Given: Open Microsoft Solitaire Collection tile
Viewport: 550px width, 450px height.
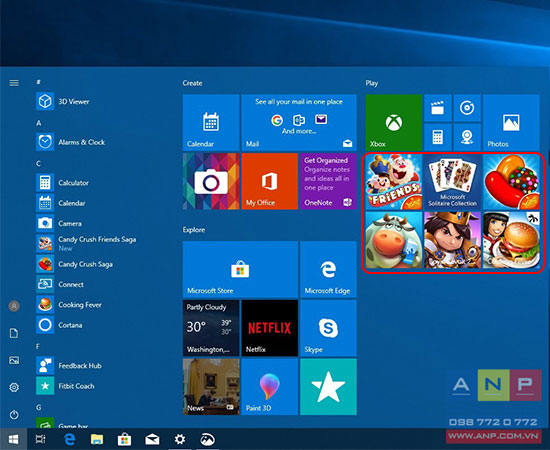Looking at the screenshot, I should click(452, 182).
